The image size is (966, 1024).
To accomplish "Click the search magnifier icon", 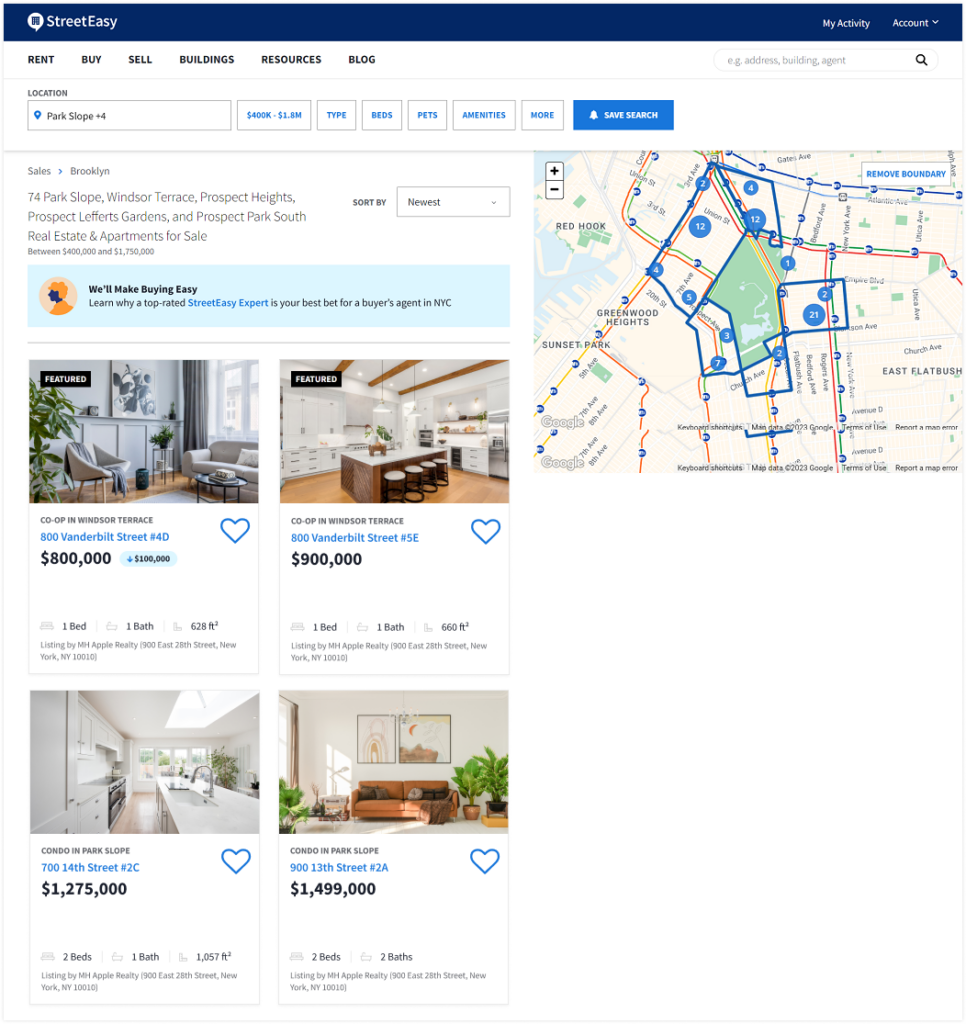I will point(921,60).
